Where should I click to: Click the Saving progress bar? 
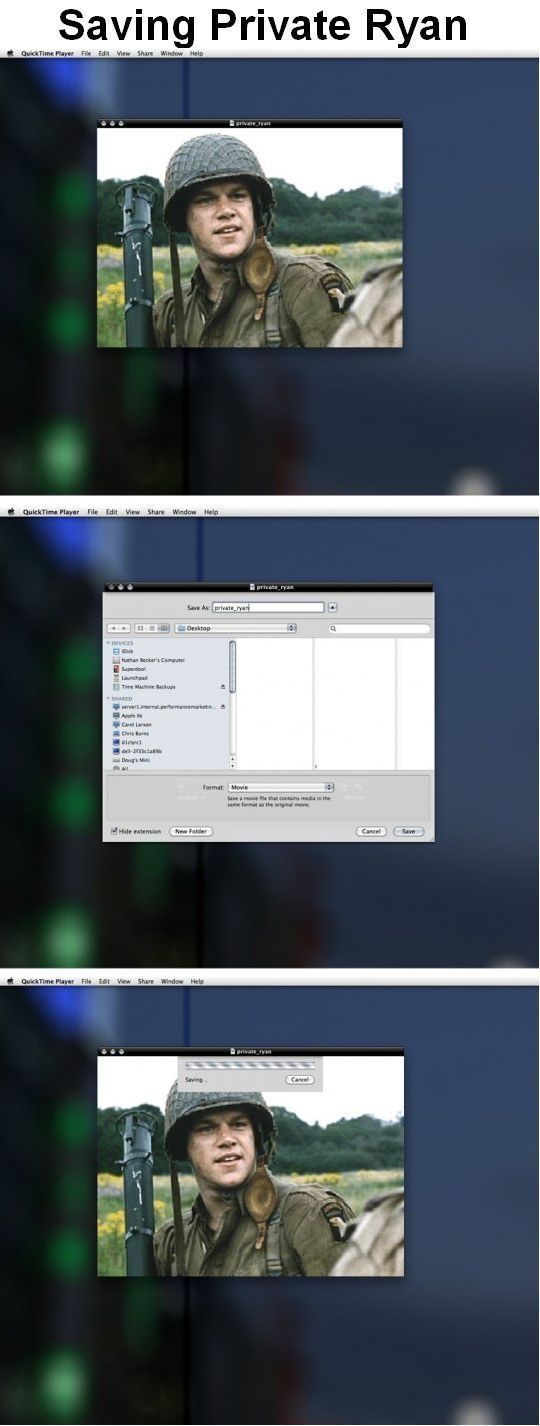(x=250, y=1066)
